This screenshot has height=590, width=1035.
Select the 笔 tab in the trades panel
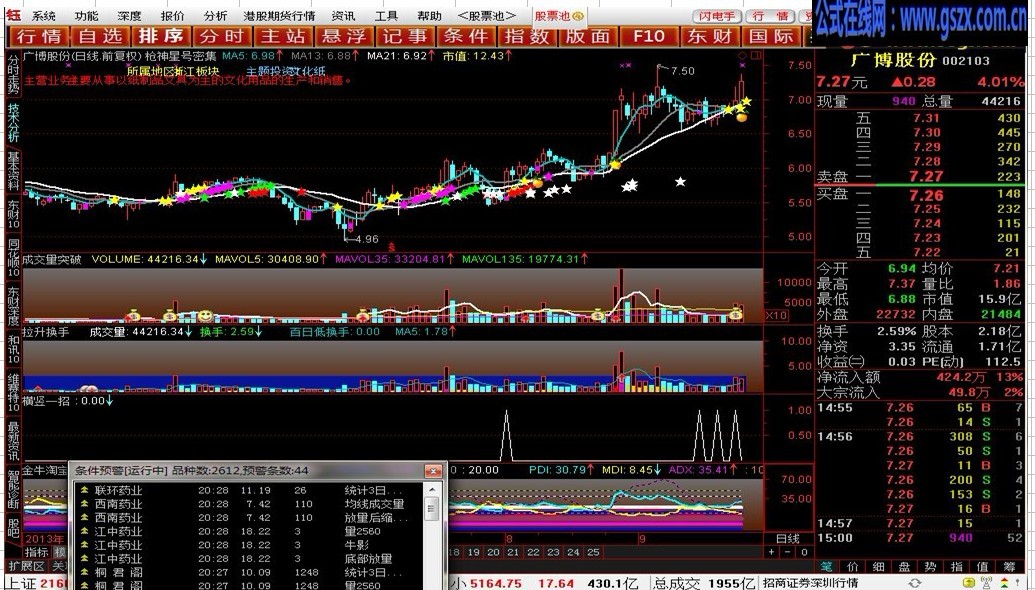[x=828, y=566]
